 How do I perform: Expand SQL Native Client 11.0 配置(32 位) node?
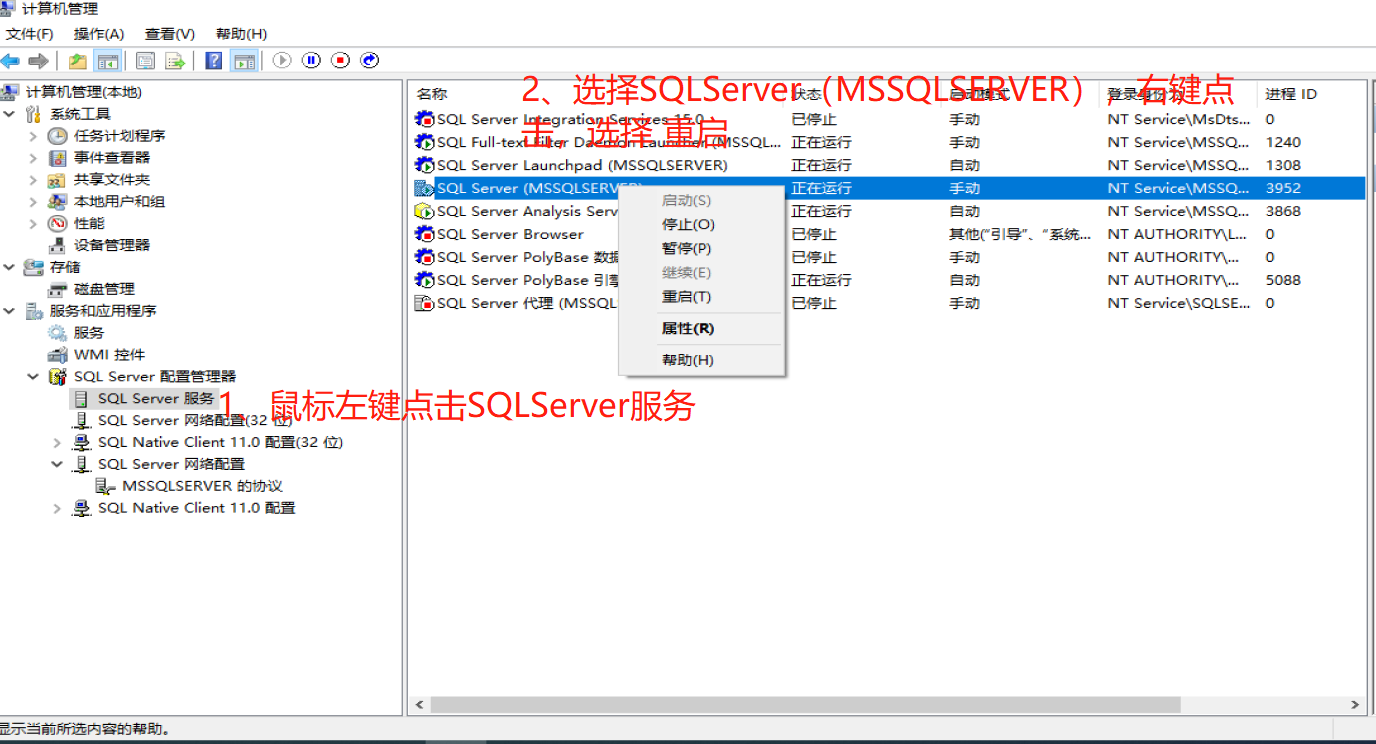[57, 442]
